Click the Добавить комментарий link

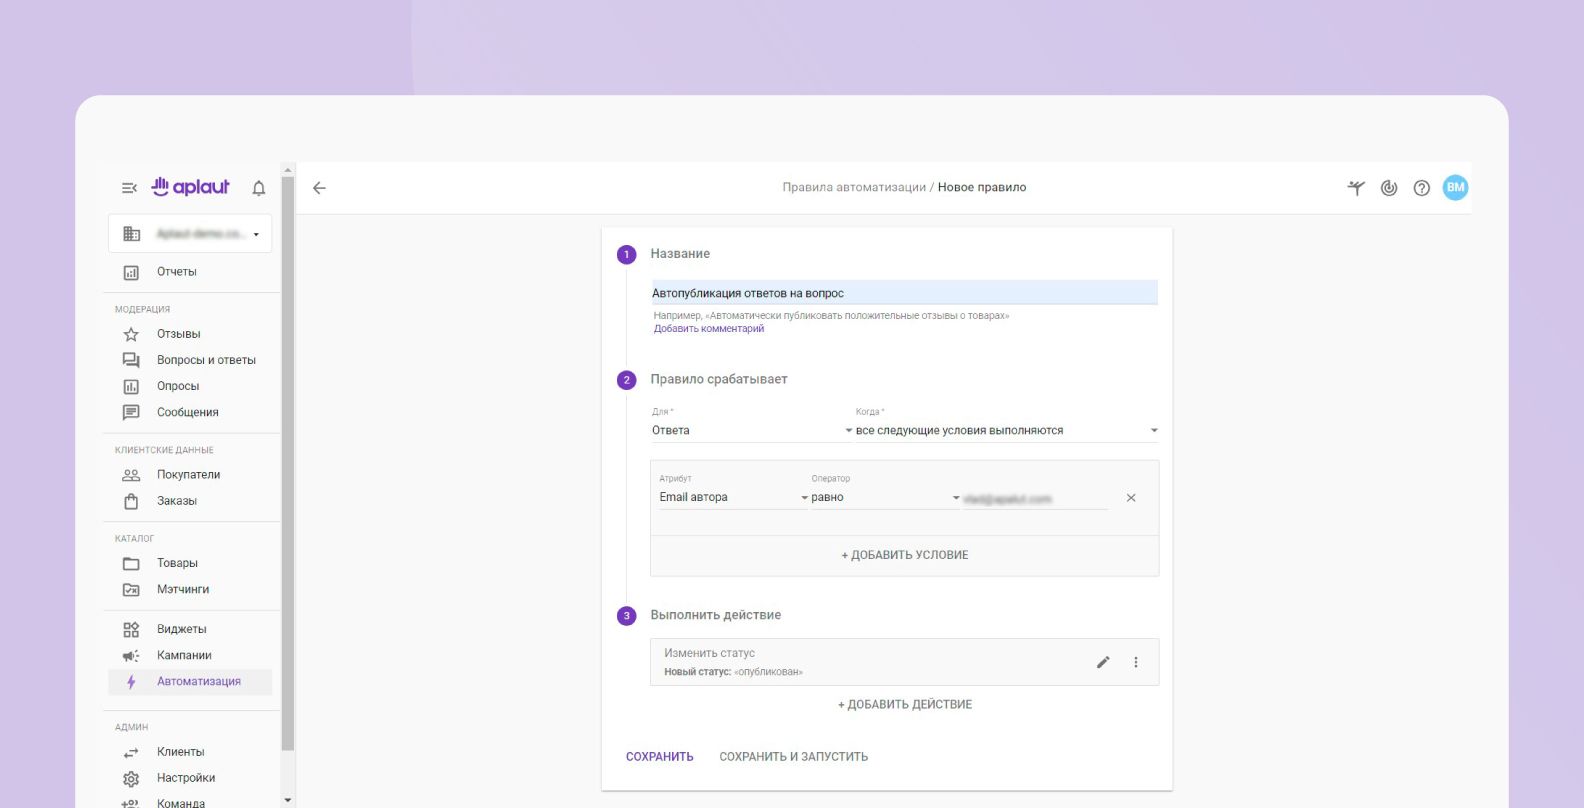(x=709, y=329)
